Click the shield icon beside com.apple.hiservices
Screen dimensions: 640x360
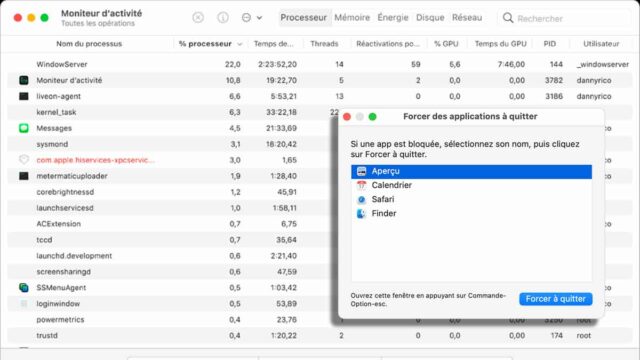pyautogui.click(x=24, y=160)
